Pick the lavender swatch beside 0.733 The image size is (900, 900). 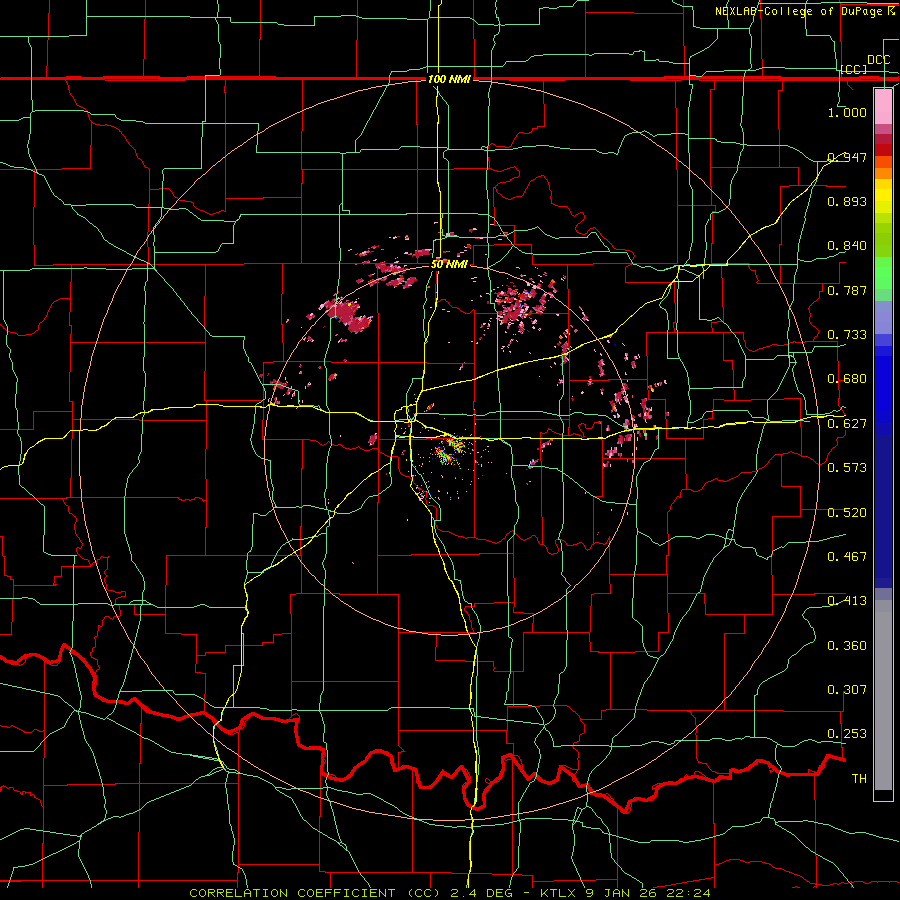pos(883,317)
